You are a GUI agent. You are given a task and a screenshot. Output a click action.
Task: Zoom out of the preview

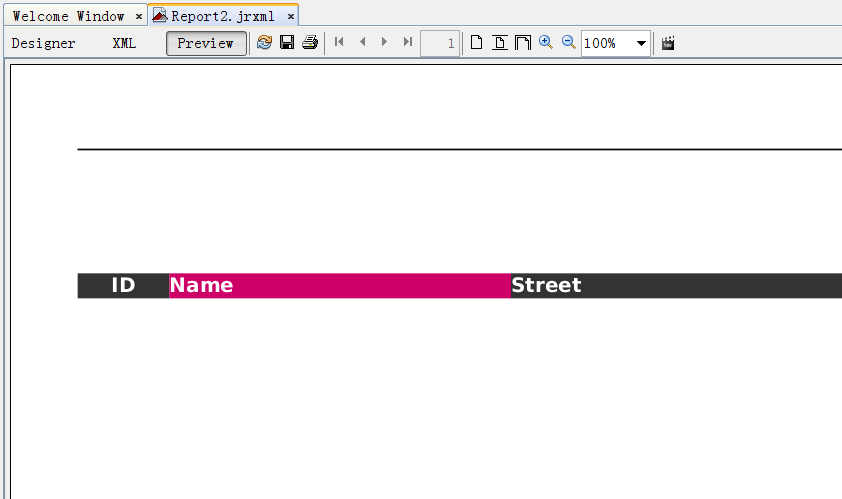coord(568,42)
